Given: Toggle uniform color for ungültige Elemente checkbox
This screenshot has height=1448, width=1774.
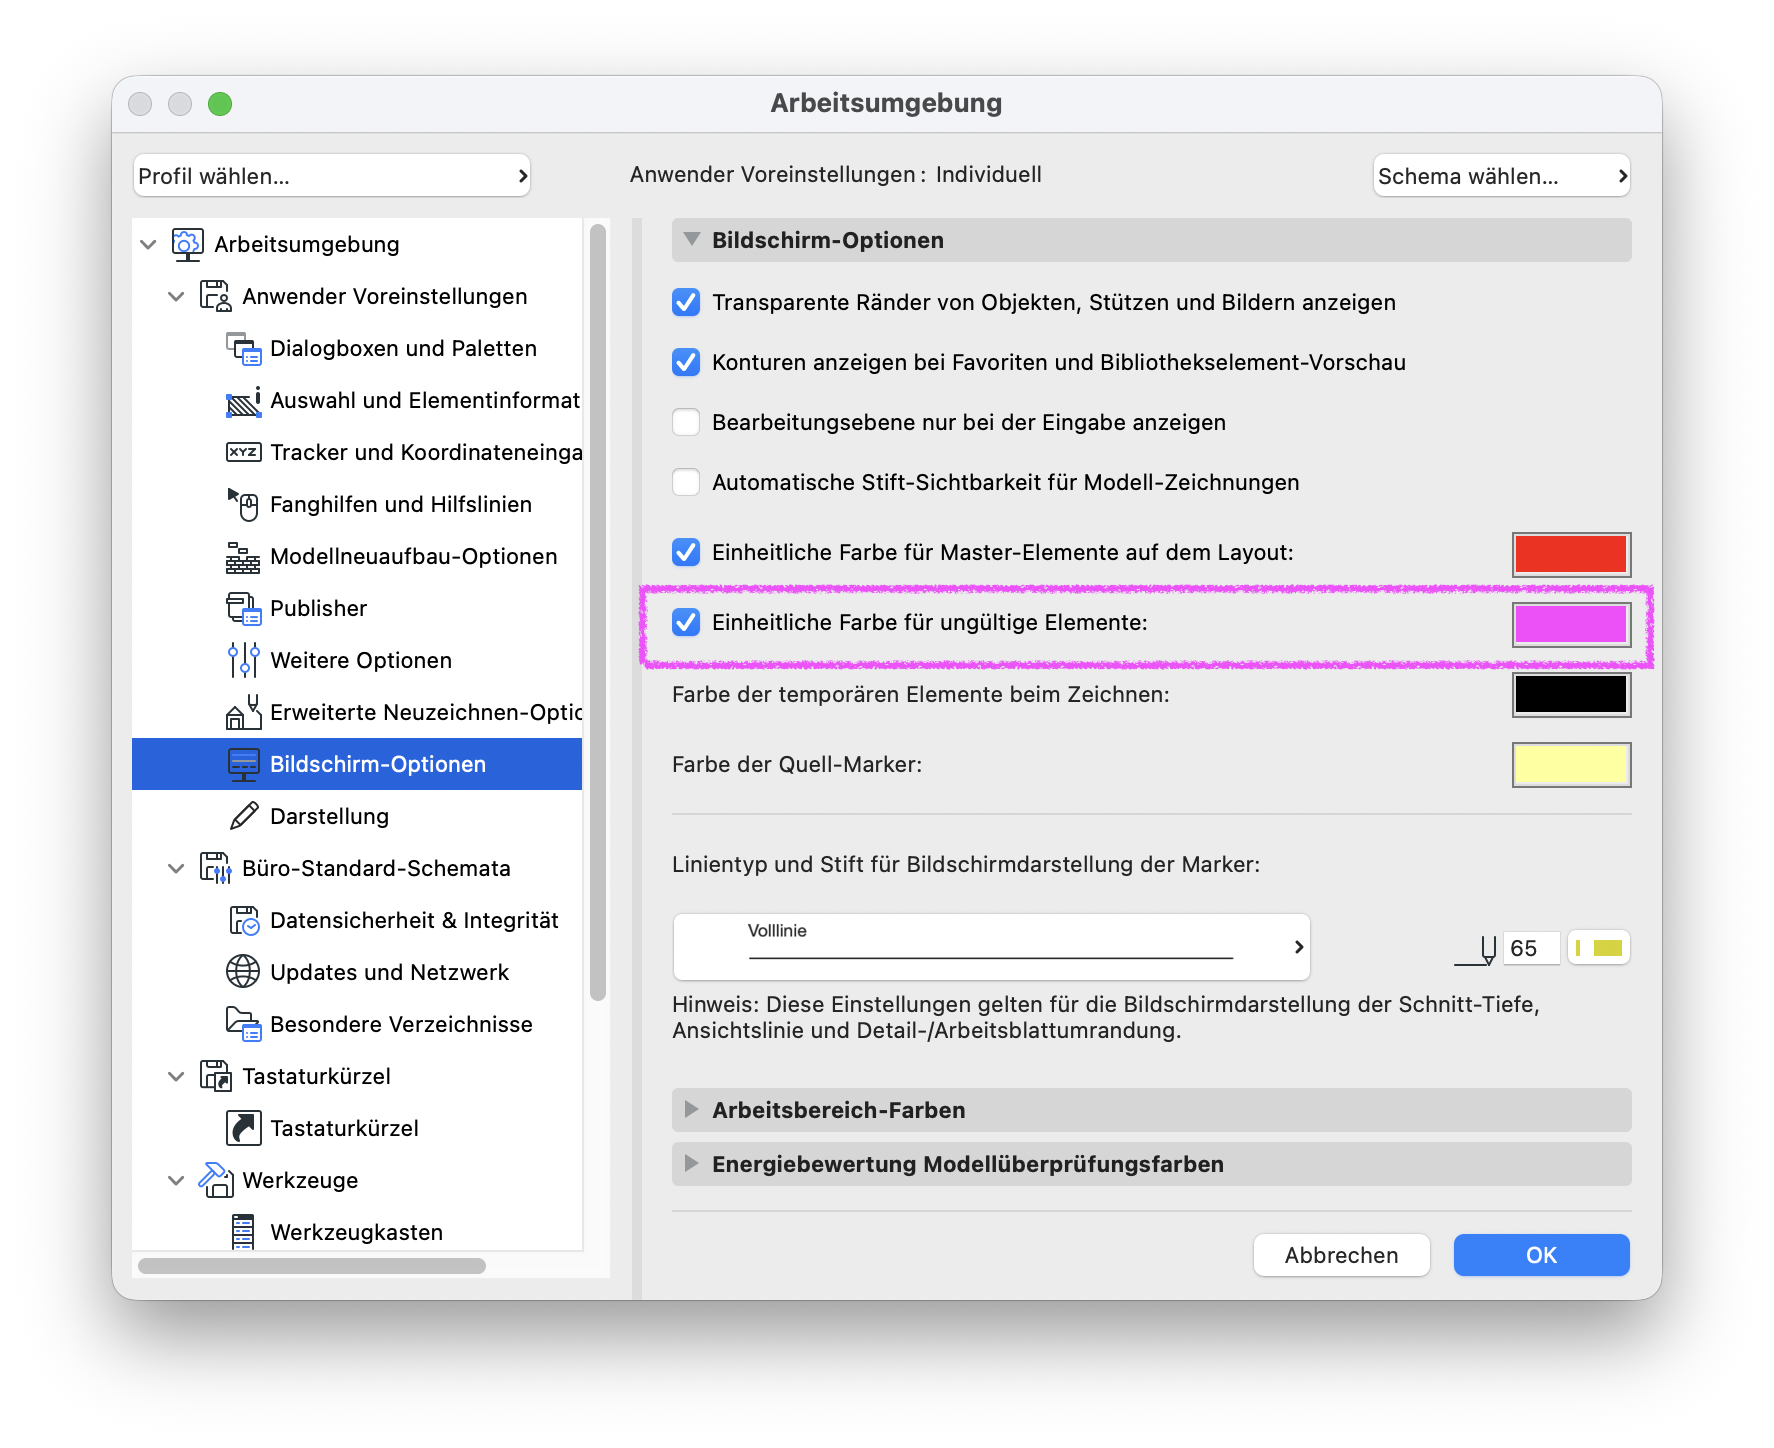Looking at the screenshot, I should 686,622.
